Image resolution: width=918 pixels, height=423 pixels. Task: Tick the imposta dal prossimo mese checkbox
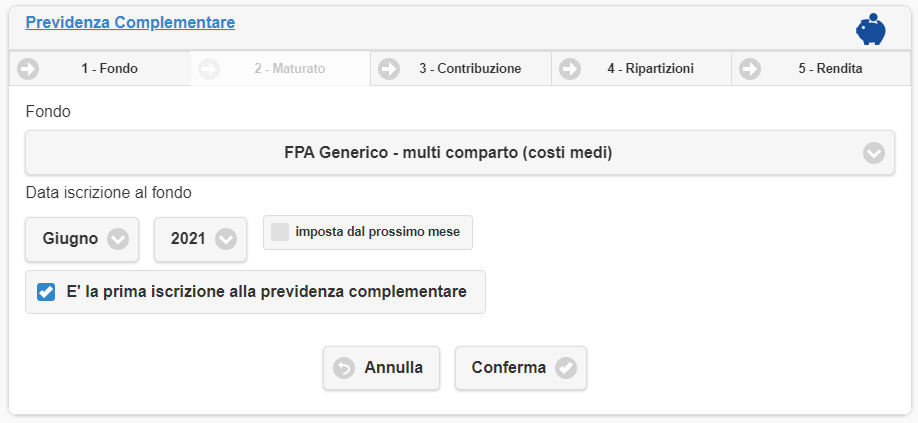point(280,232)
